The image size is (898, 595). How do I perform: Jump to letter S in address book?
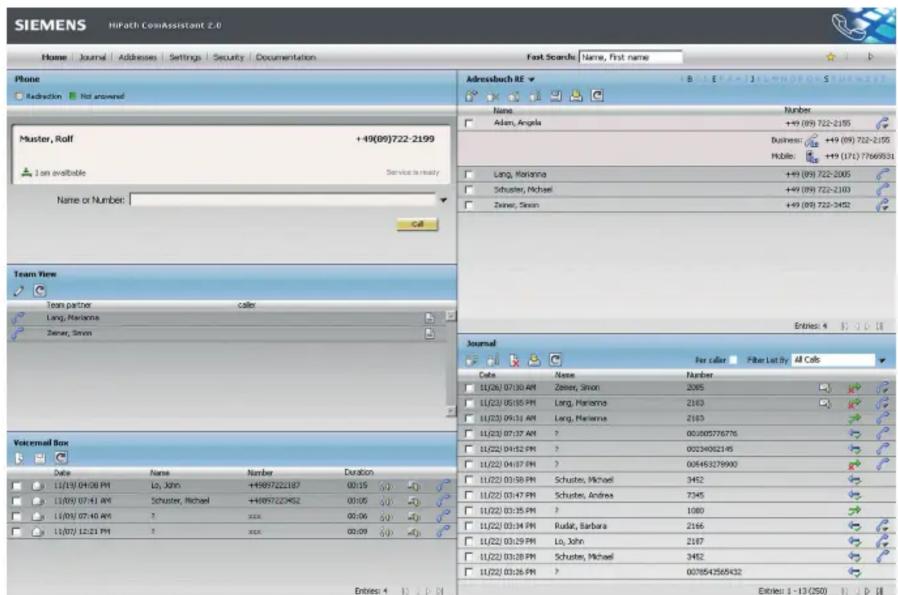click(826, 79)
